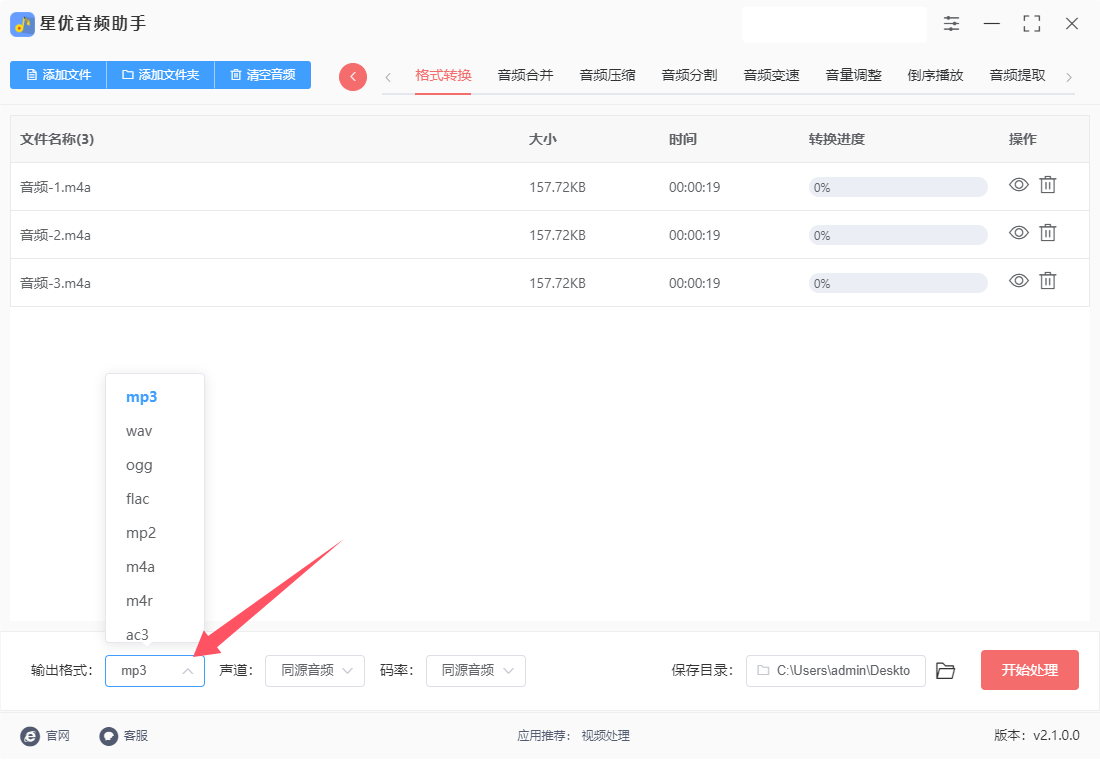
Task: Open 官网 website icon
Action: tap(30, 735)
